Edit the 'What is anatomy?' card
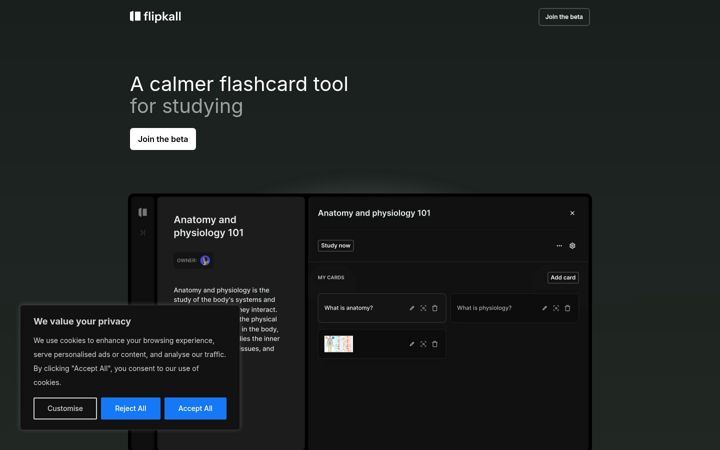This screenshot has width=720, height=450. pos(412,308)
